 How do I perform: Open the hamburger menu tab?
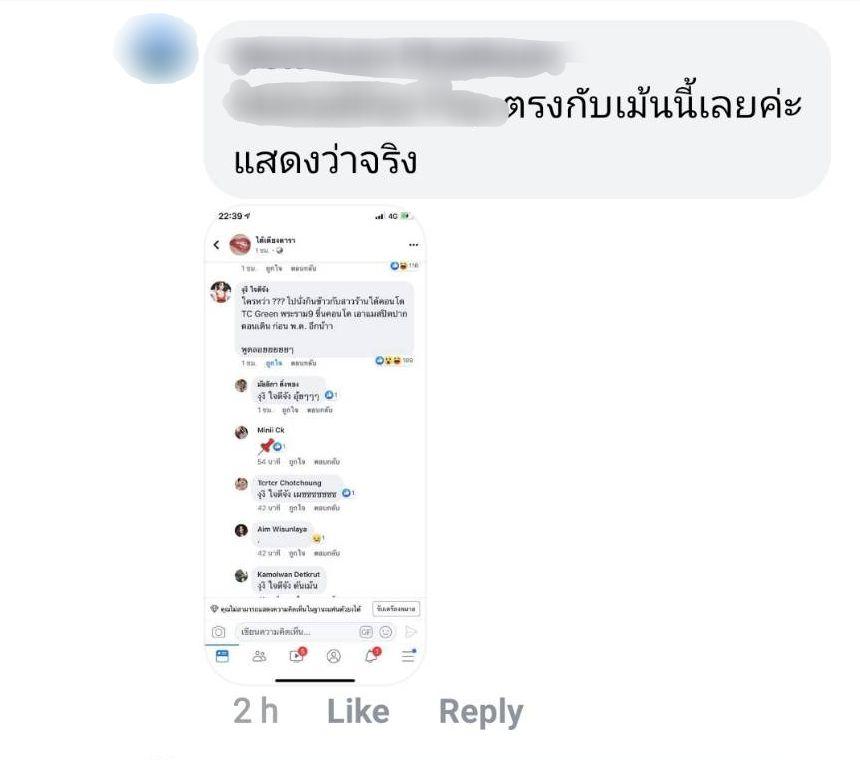click(x=409, y=655)
